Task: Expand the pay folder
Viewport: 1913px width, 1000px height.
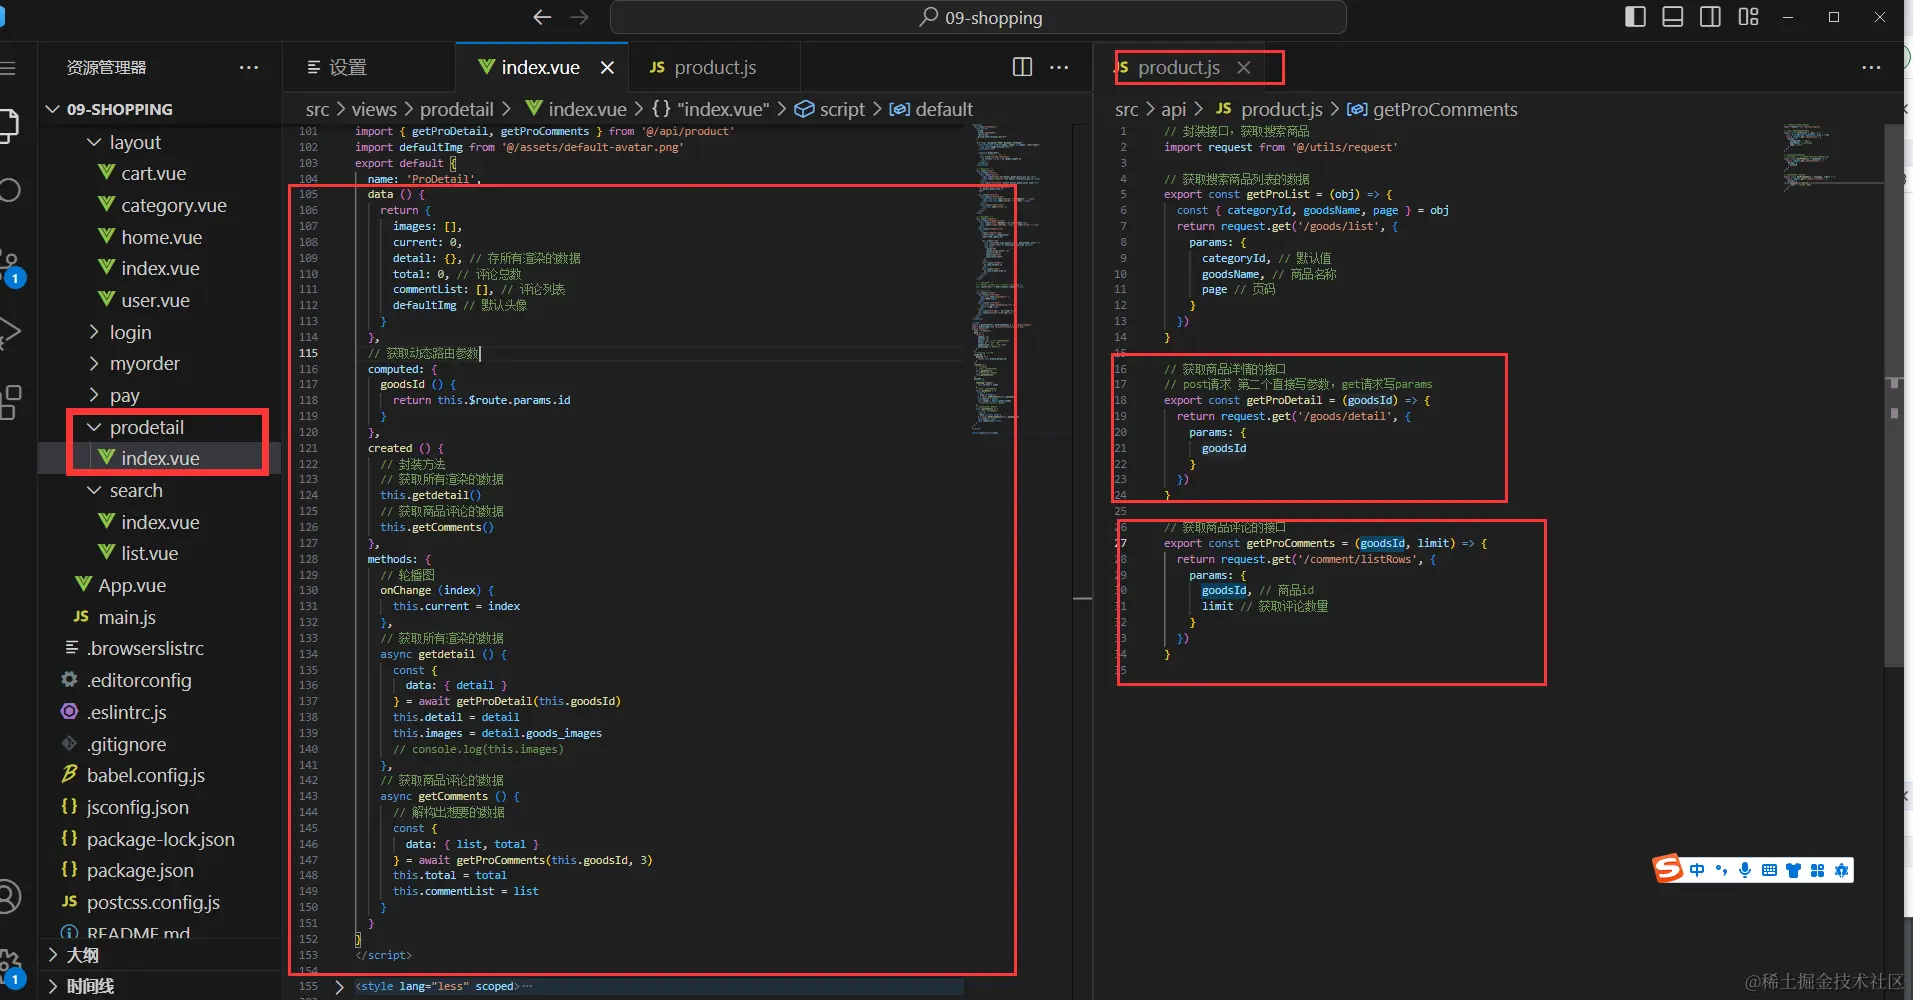Action: click(124, 395)
